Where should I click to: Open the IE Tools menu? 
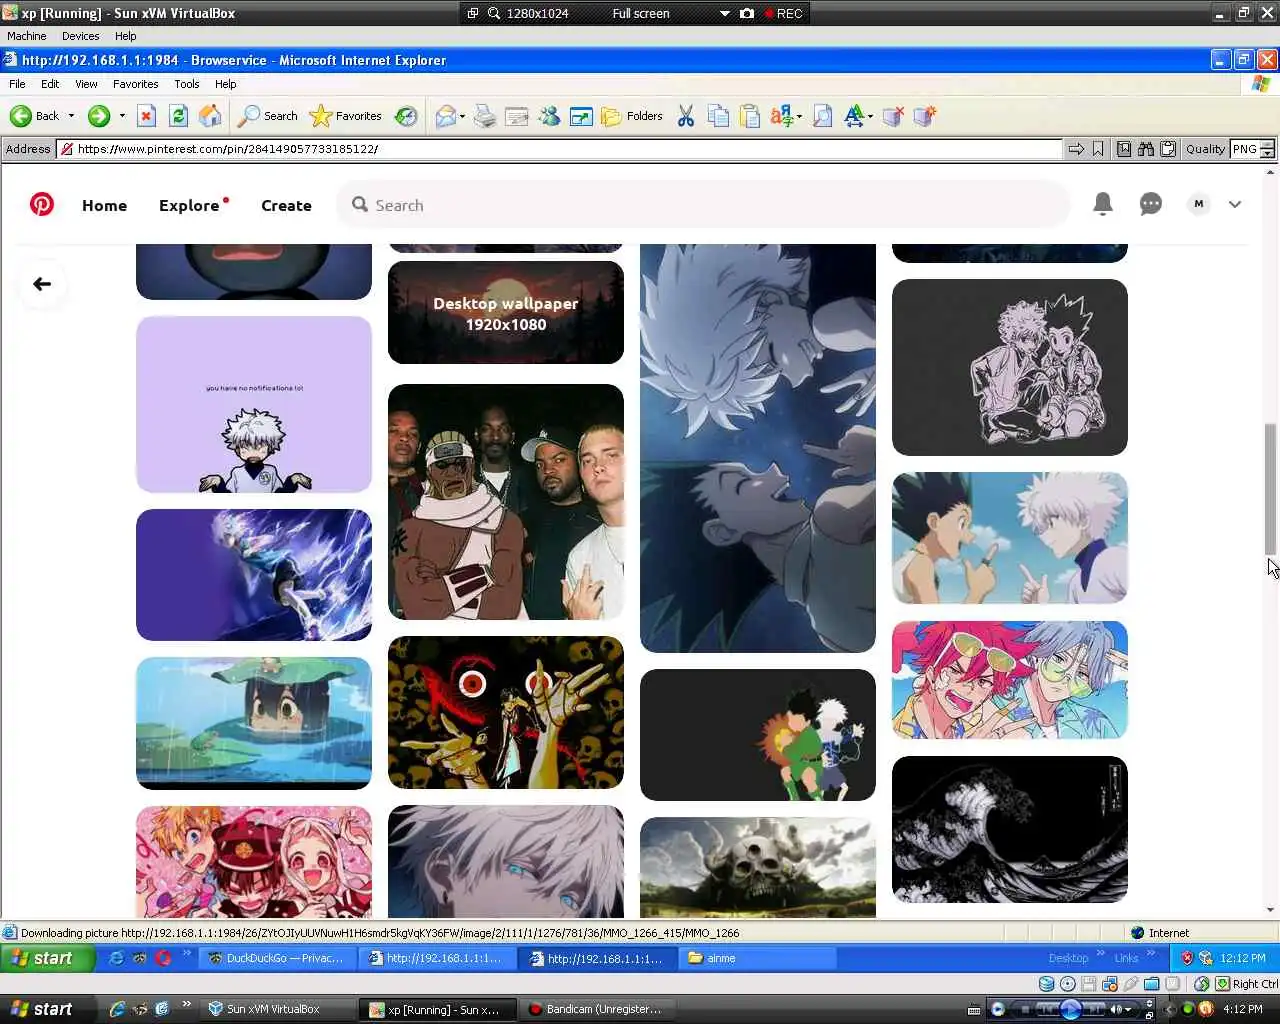pyautogui.click(x=186, y=84)
